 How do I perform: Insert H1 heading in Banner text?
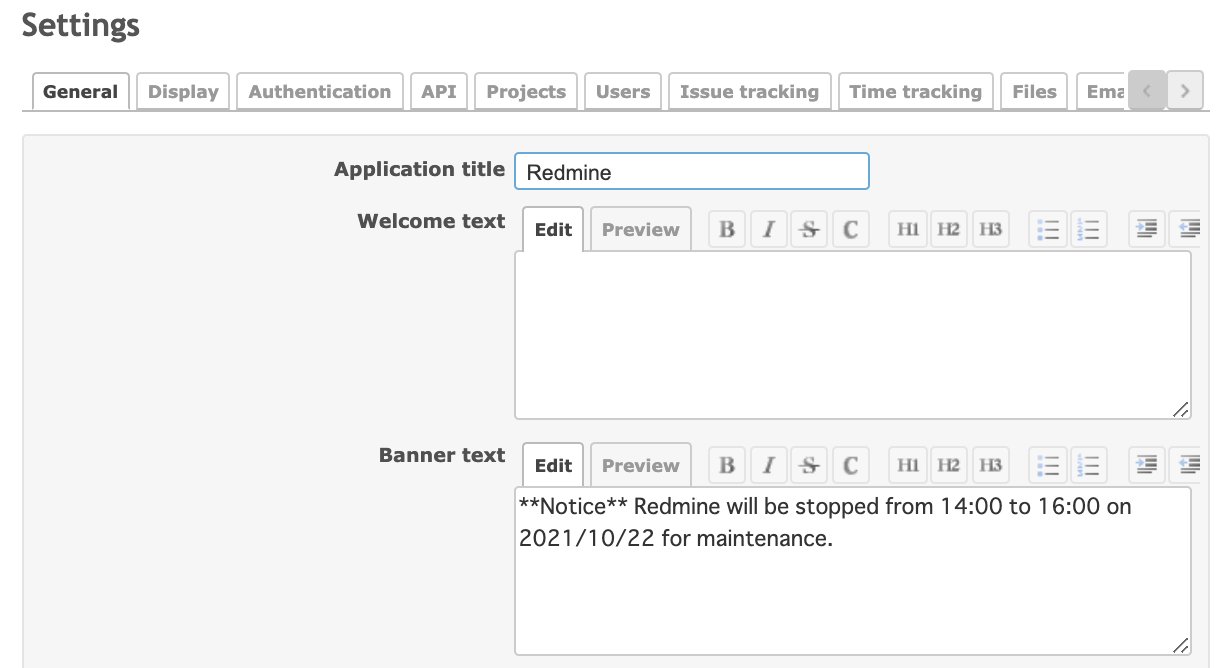pyautogui.click(x=907, y=466)
